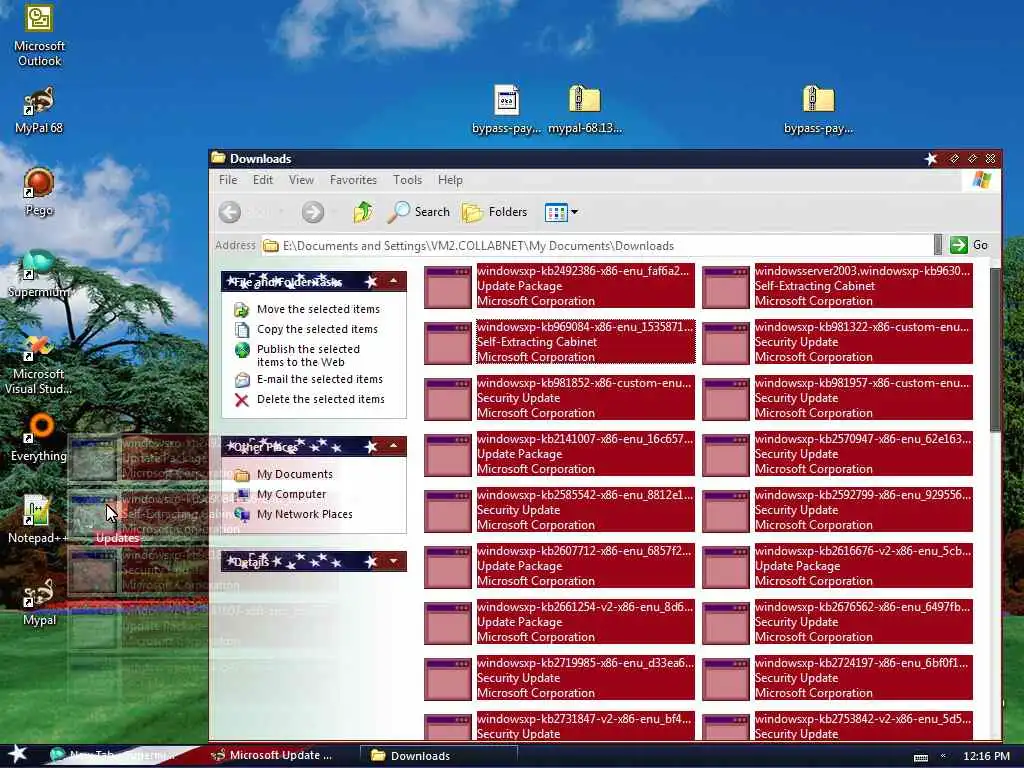Select the windowsserver2003.windowsxp-kb9630 file icon
The image size is (1024, 768).
[726, 287]
